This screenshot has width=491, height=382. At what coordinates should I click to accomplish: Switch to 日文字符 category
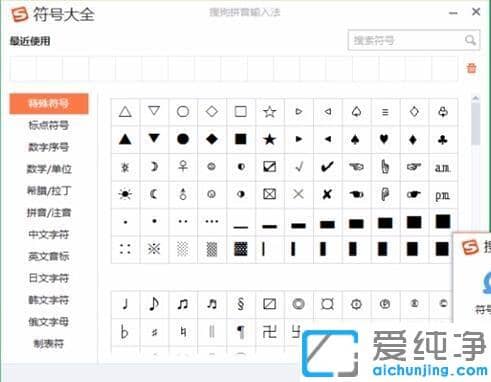click(49, 278)
